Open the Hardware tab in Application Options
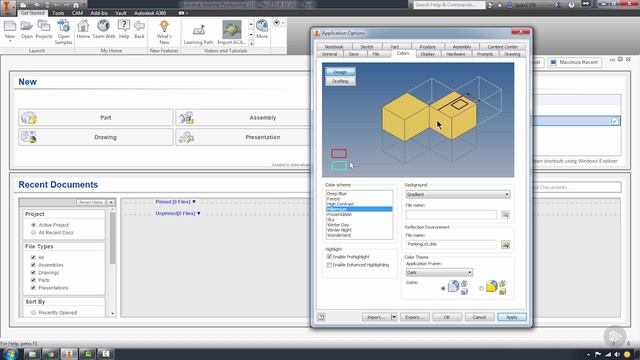 (456, 54)
